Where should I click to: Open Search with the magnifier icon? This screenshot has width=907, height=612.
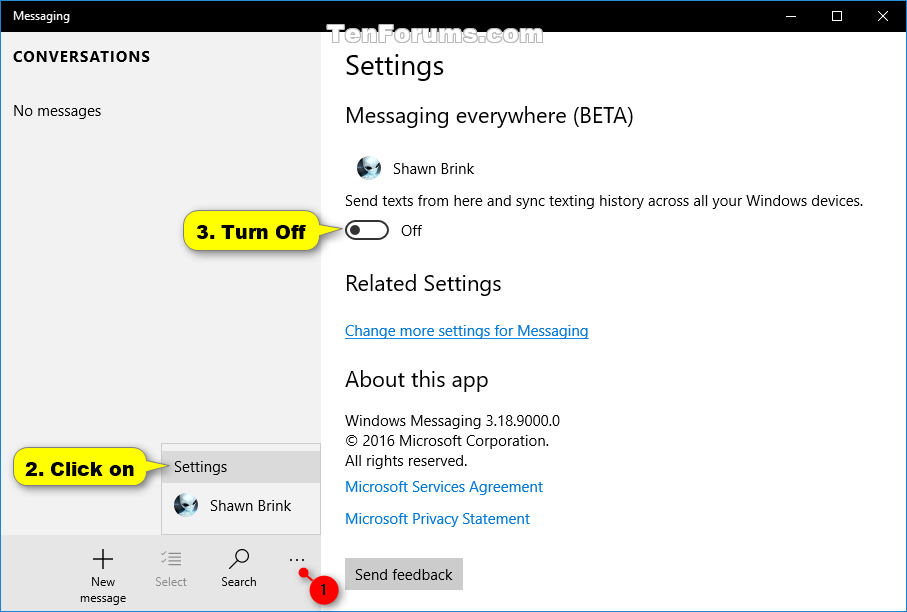click(x=239, y=559)
